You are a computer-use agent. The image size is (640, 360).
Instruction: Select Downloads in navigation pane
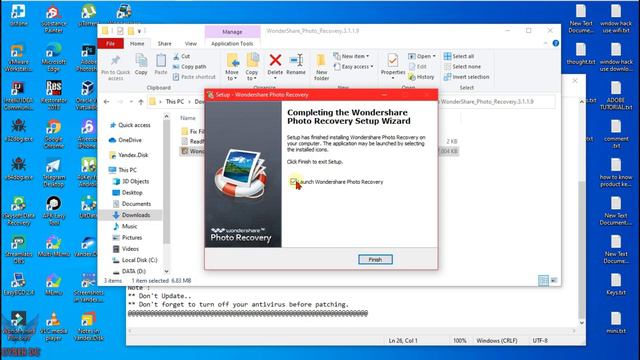(x=131, y=215)
